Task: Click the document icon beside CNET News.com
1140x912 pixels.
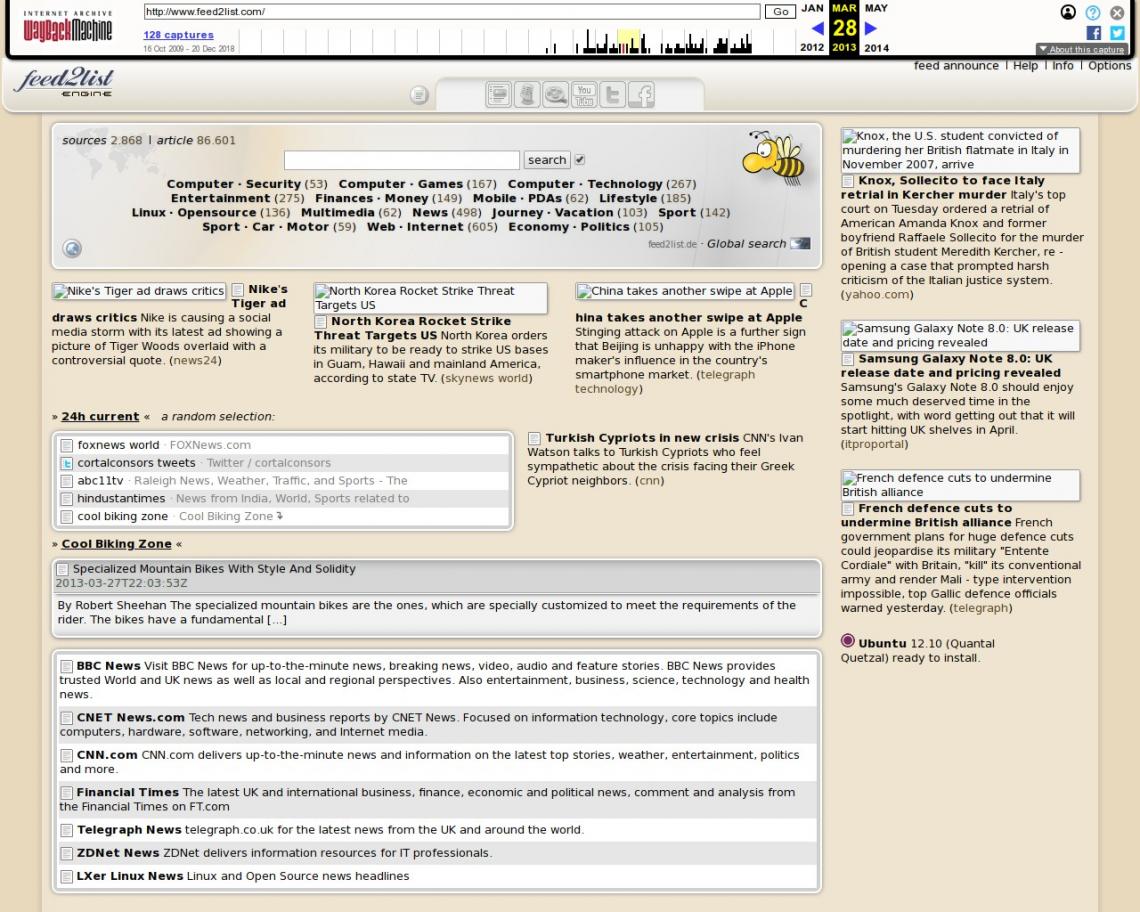Action: pyautogui.click(x=66, y=718)
